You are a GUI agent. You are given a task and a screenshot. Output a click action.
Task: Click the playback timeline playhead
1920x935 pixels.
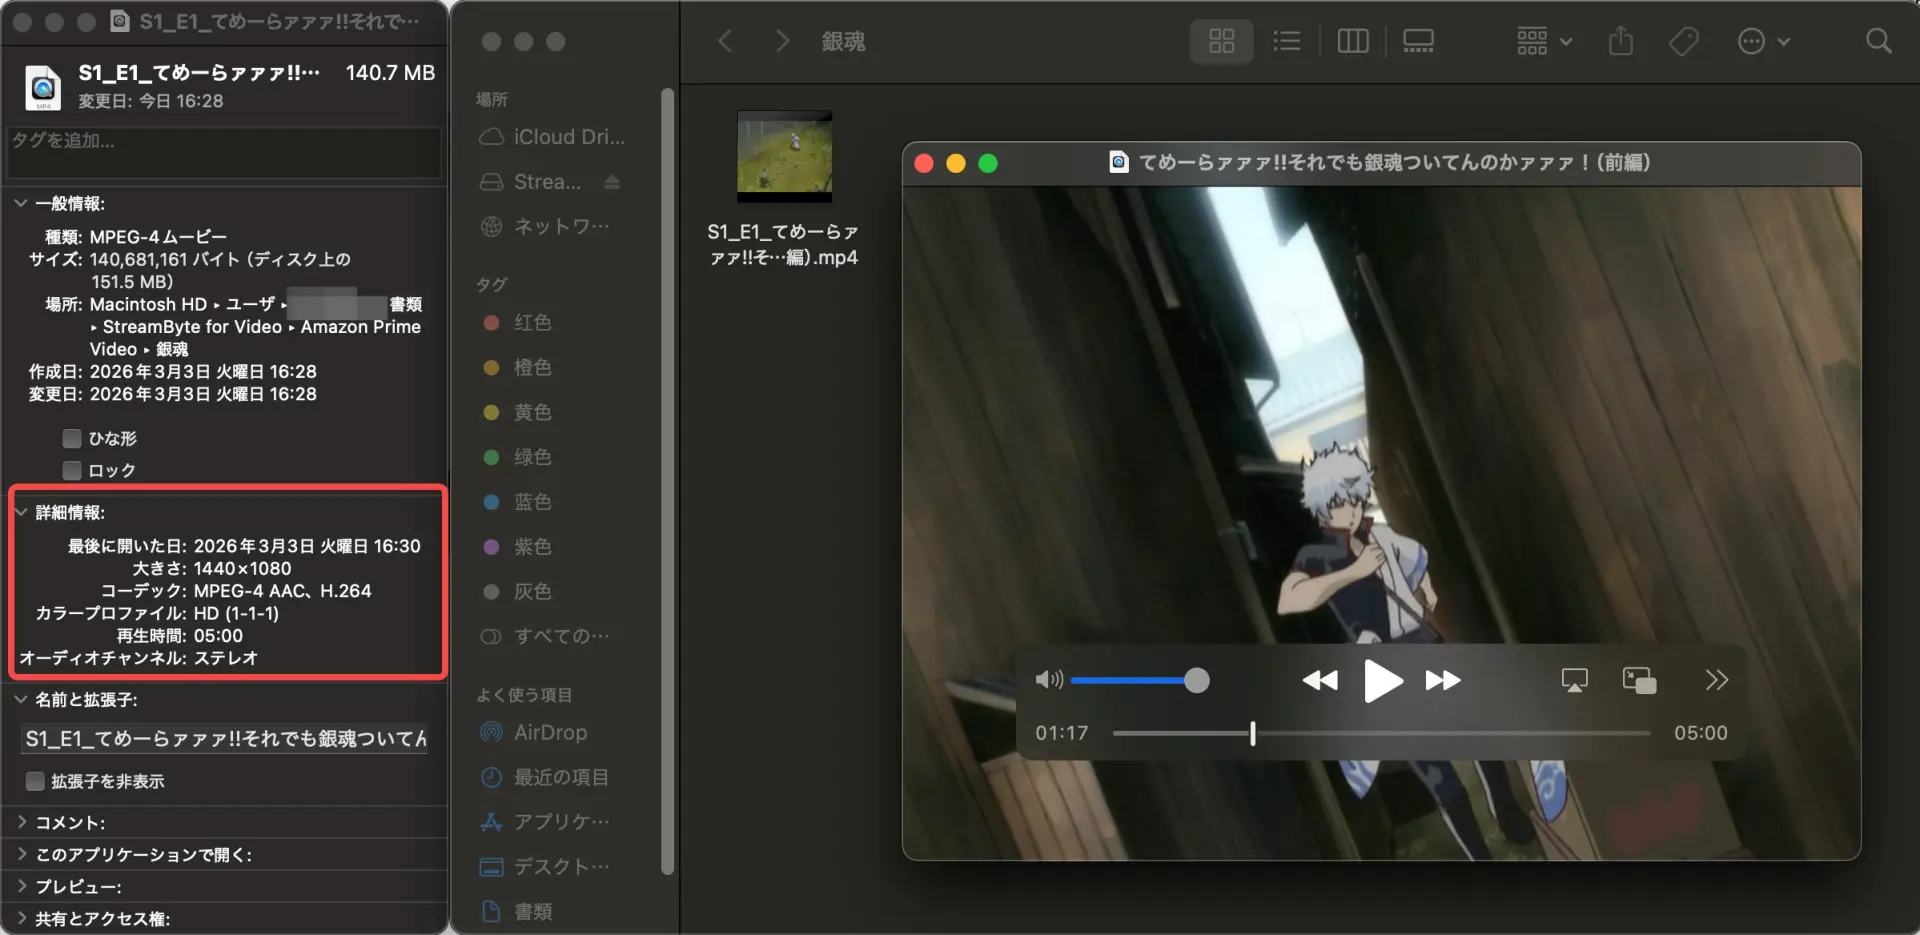(1252, 733)
